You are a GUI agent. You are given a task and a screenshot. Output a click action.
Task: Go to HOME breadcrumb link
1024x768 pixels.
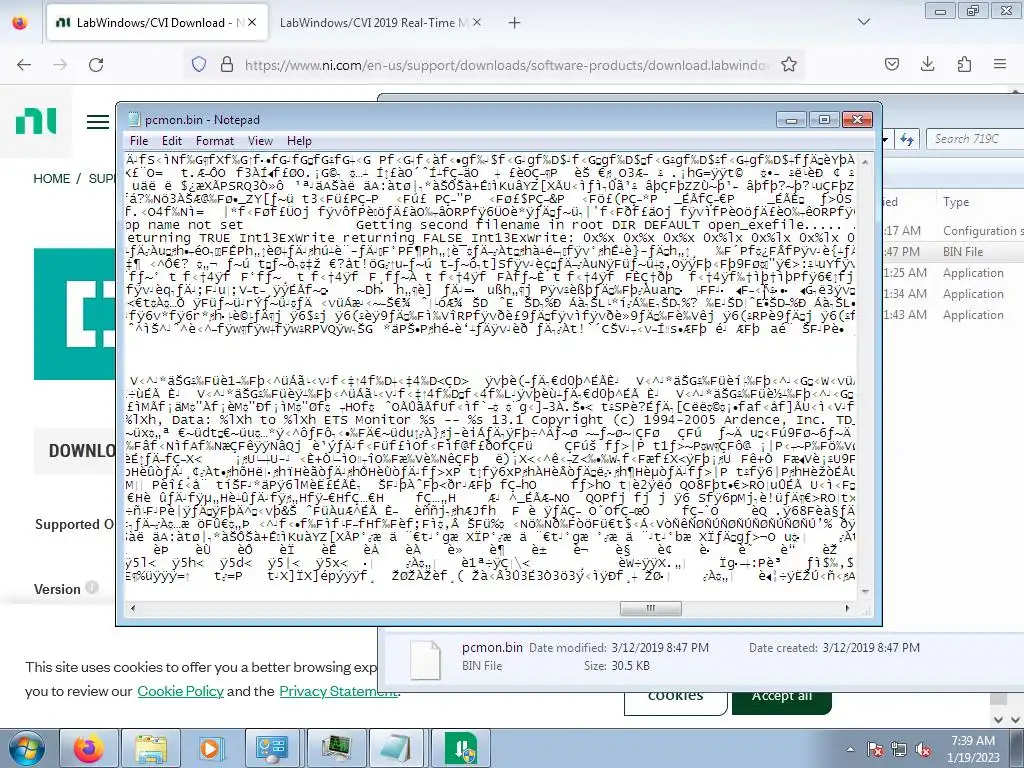click(52, 178)
